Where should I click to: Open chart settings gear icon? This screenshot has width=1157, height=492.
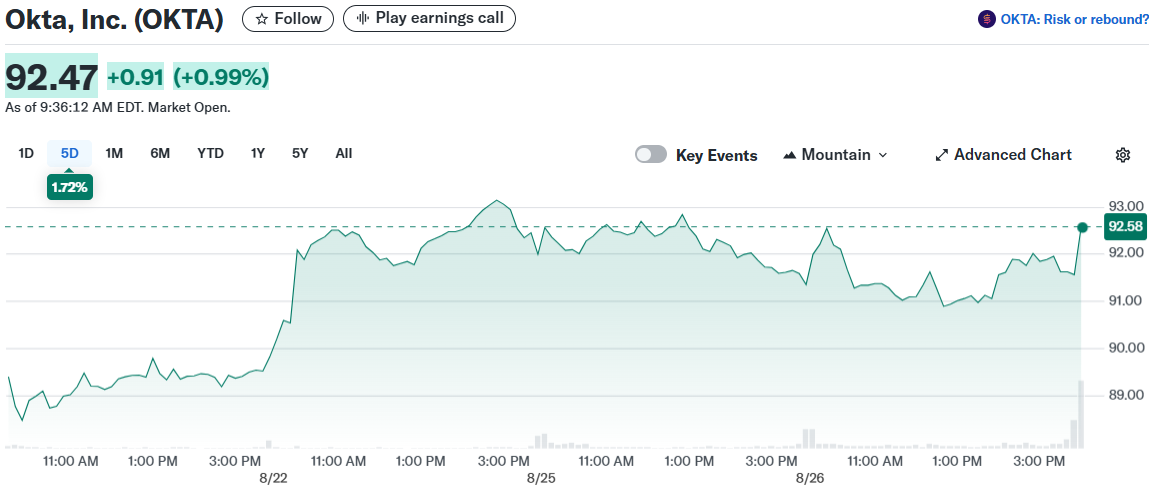coord(1122,155)
